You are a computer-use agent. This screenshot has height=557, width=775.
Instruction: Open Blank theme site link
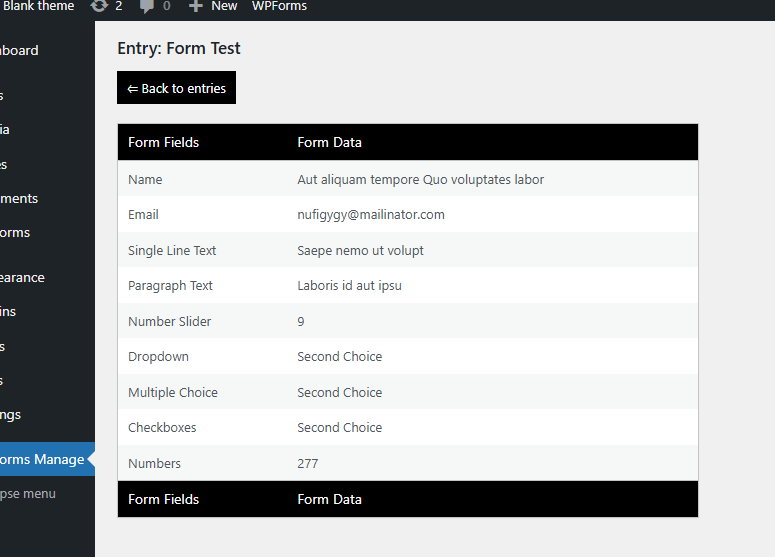tap(39, 6)
